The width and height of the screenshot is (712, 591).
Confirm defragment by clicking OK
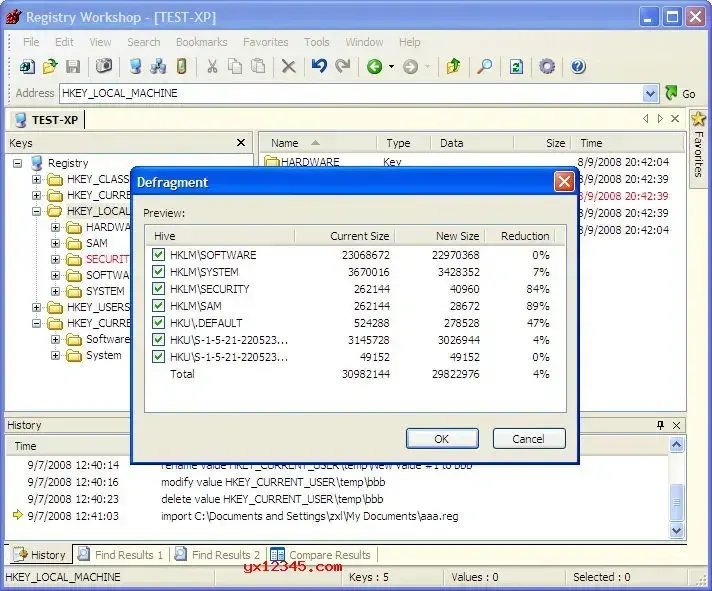pyautogui.click(x=442, y=438)
